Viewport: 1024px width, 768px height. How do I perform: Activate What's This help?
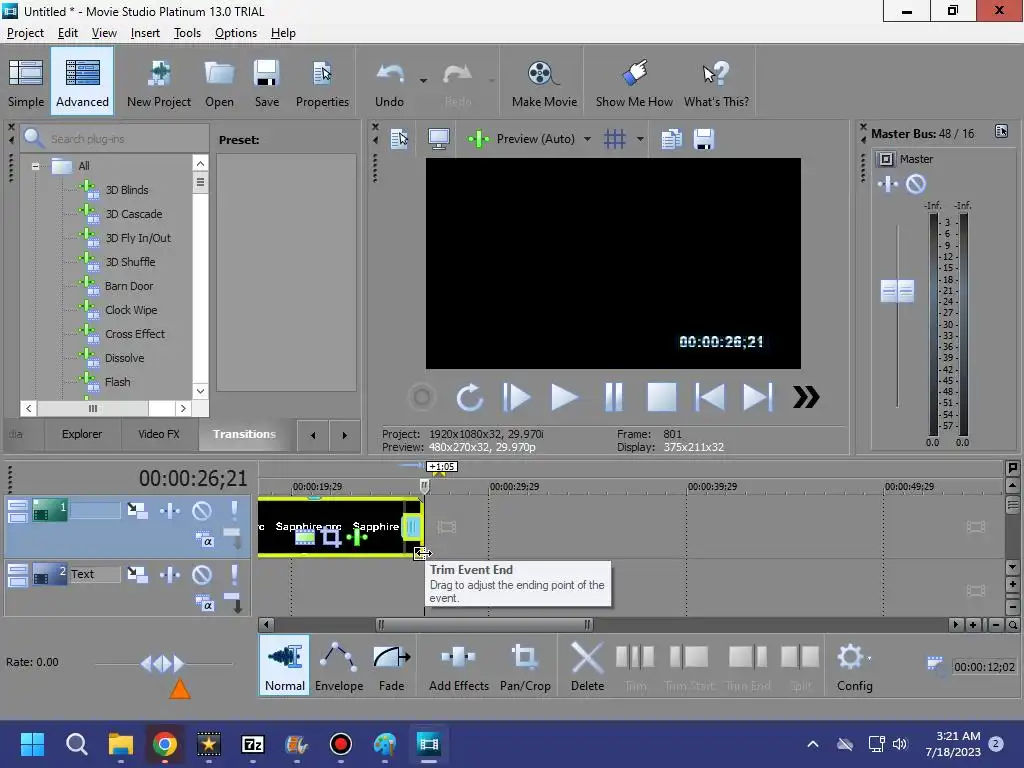coord(716,82)
